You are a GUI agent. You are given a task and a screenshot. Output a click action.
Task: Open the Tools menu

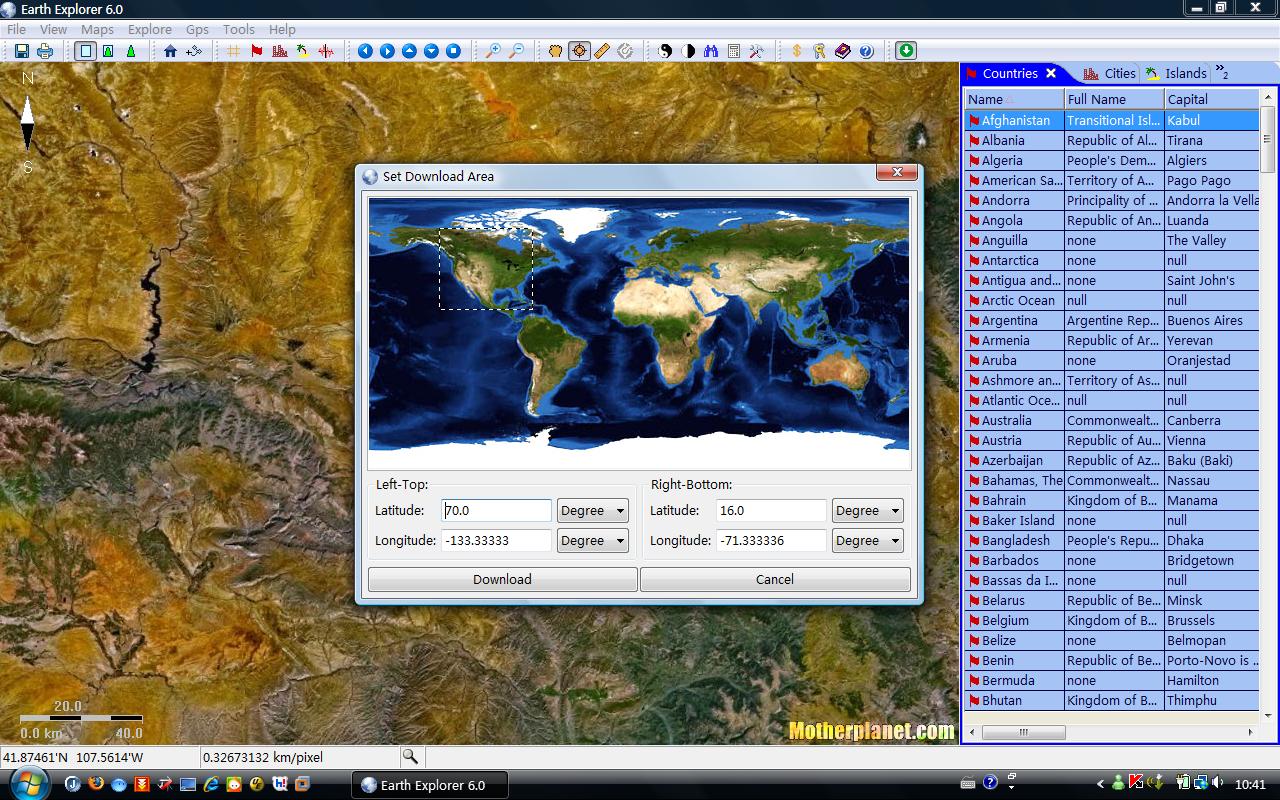(238, 29)
